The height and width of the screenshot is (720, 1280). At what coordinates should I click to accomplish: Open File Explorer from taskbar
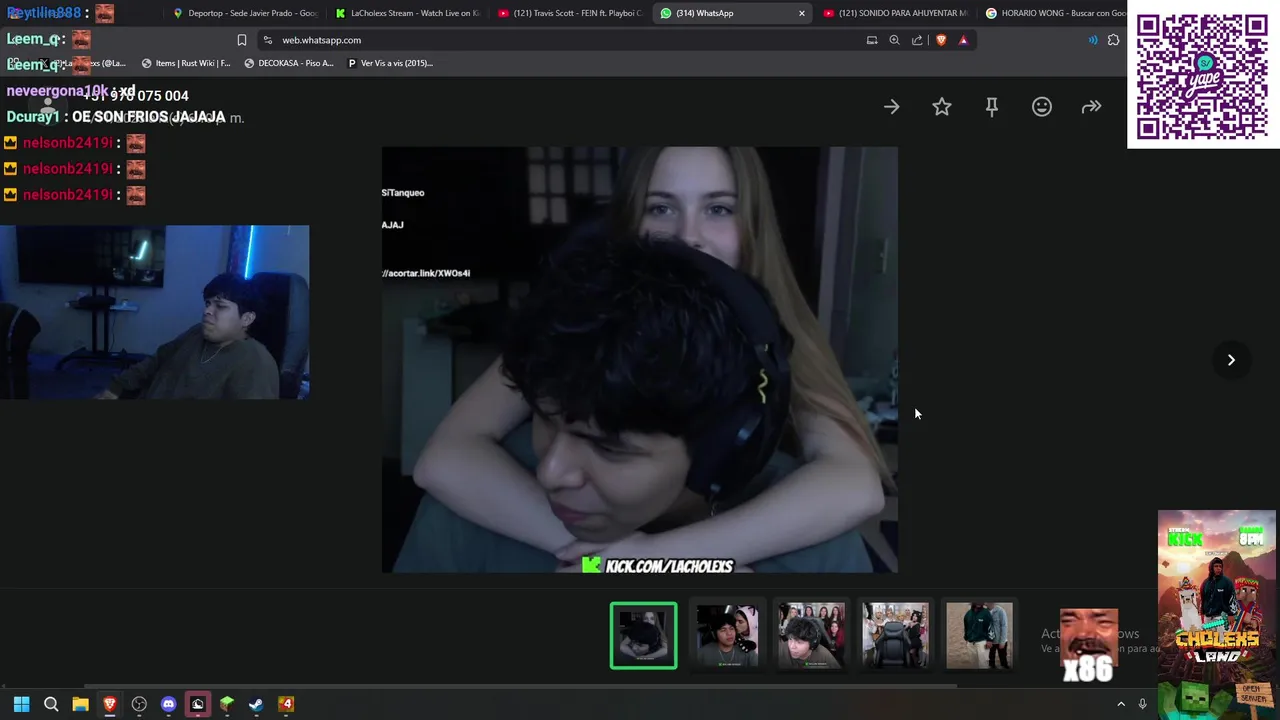point(80,704)
